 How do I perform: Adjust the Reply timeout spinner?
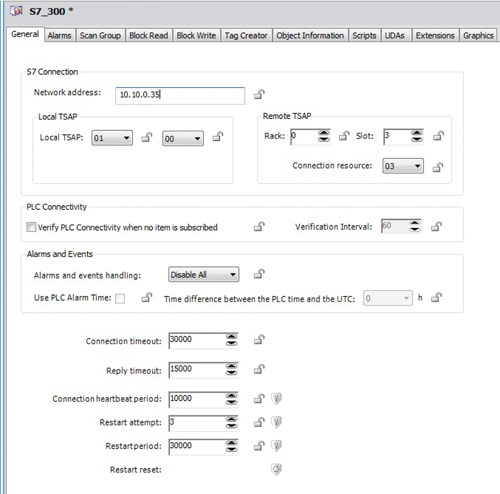click(232, 369)
